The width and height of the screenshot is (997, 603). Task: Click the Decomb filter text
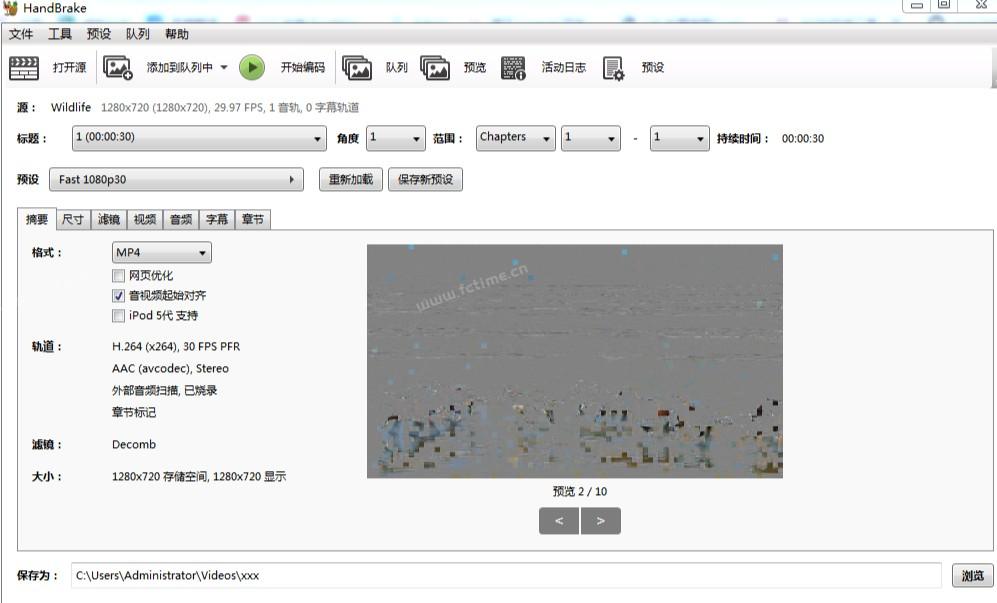pyautogui.click(x=134, y=445)
